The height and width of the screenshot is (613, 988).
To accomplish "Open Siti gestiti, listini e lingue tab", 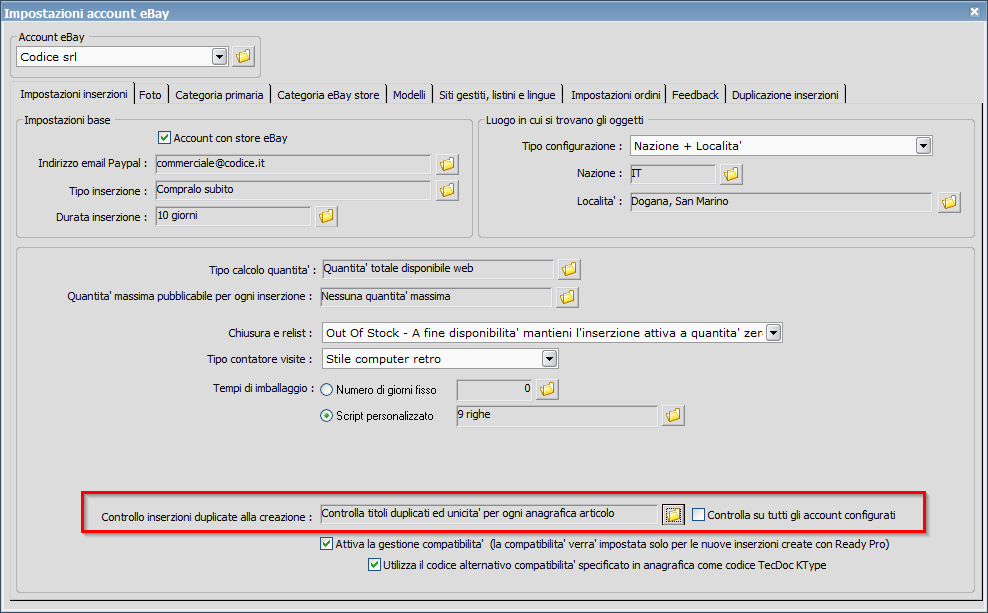I will pyautogui.click(x=497, y=95).
